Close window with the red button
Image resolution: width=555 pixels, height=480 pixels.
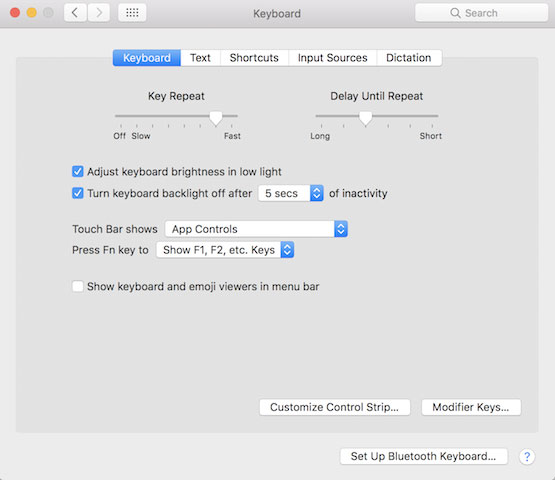pos(15,13)
